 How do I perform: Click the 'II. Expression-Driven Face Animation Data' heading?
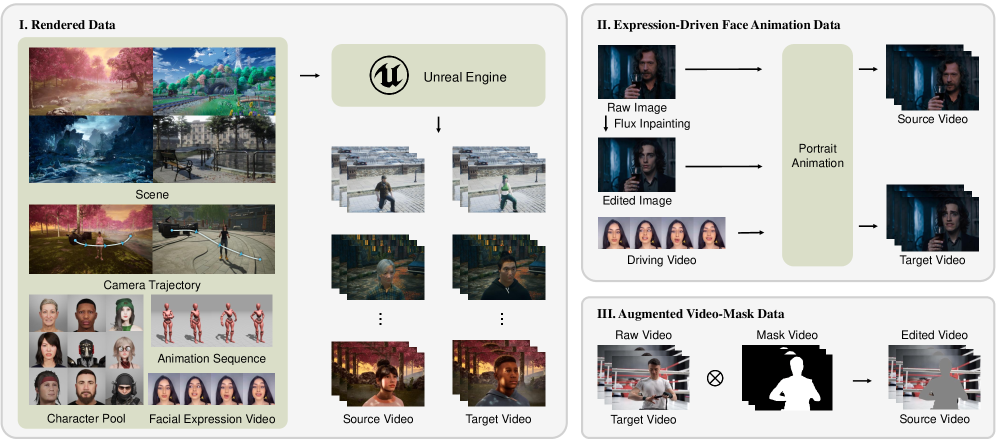pos(718,25)
